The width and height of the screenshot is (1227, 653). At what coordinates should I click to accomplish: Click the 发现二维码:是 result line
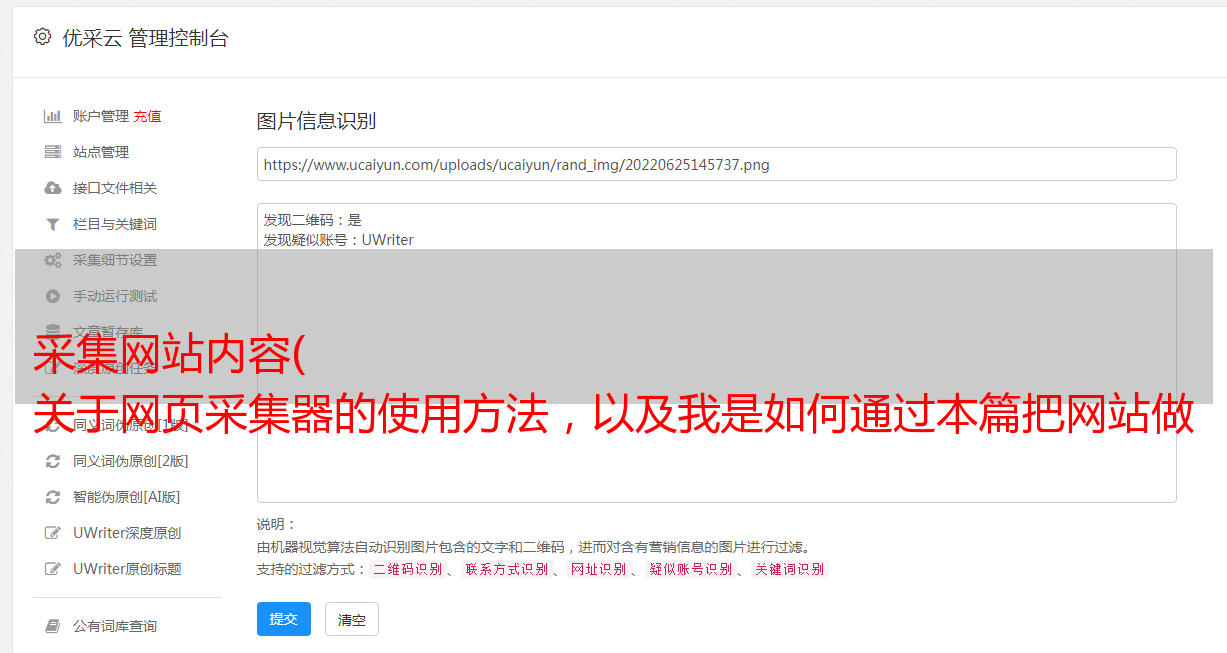coord(313,220)
